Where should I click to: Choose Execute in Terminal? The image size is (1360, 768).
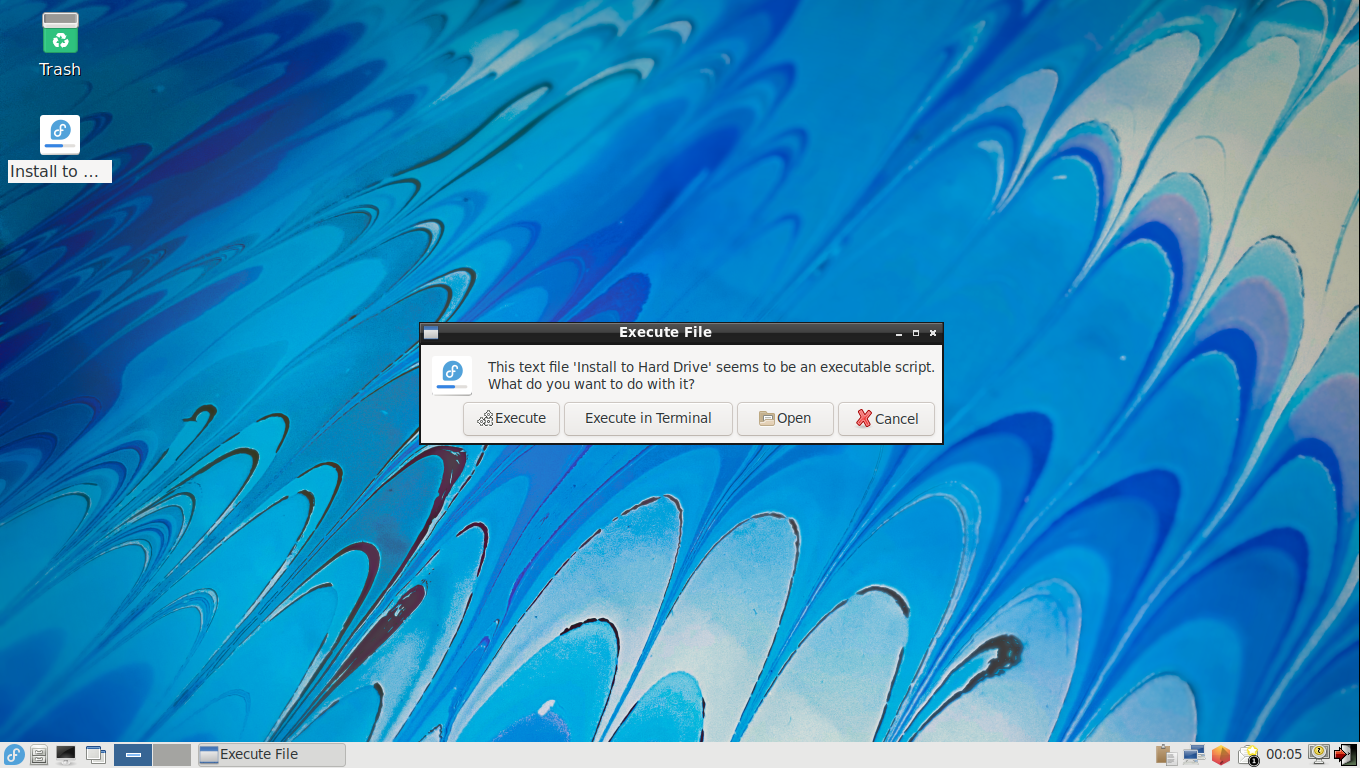click(648, 419)
